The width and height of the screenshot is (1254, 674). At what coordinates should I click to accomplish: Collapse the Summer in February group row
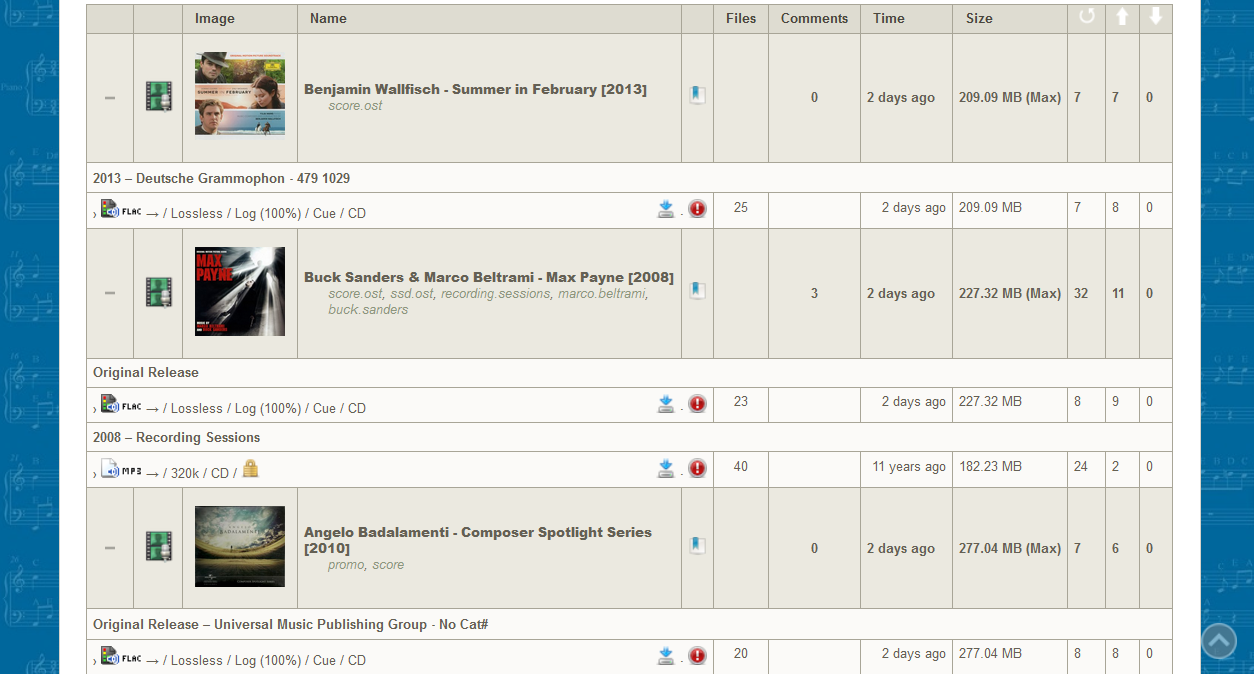(110, 98)
